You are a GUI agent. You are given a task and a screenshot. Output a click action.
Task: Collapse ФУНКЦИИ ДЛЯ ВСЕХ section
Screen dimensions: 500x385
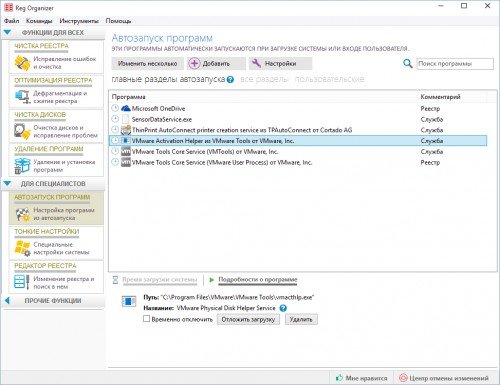[7, 33]
